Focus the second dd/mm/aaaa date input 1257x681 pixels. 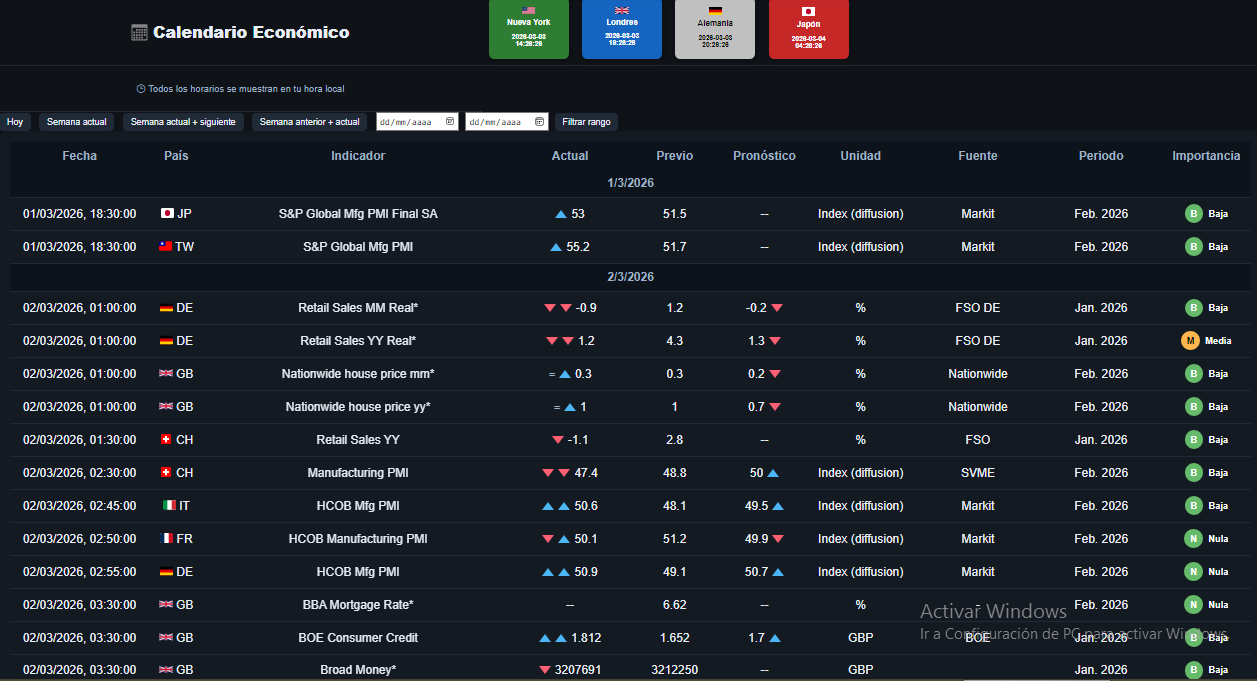click(498, 122)
